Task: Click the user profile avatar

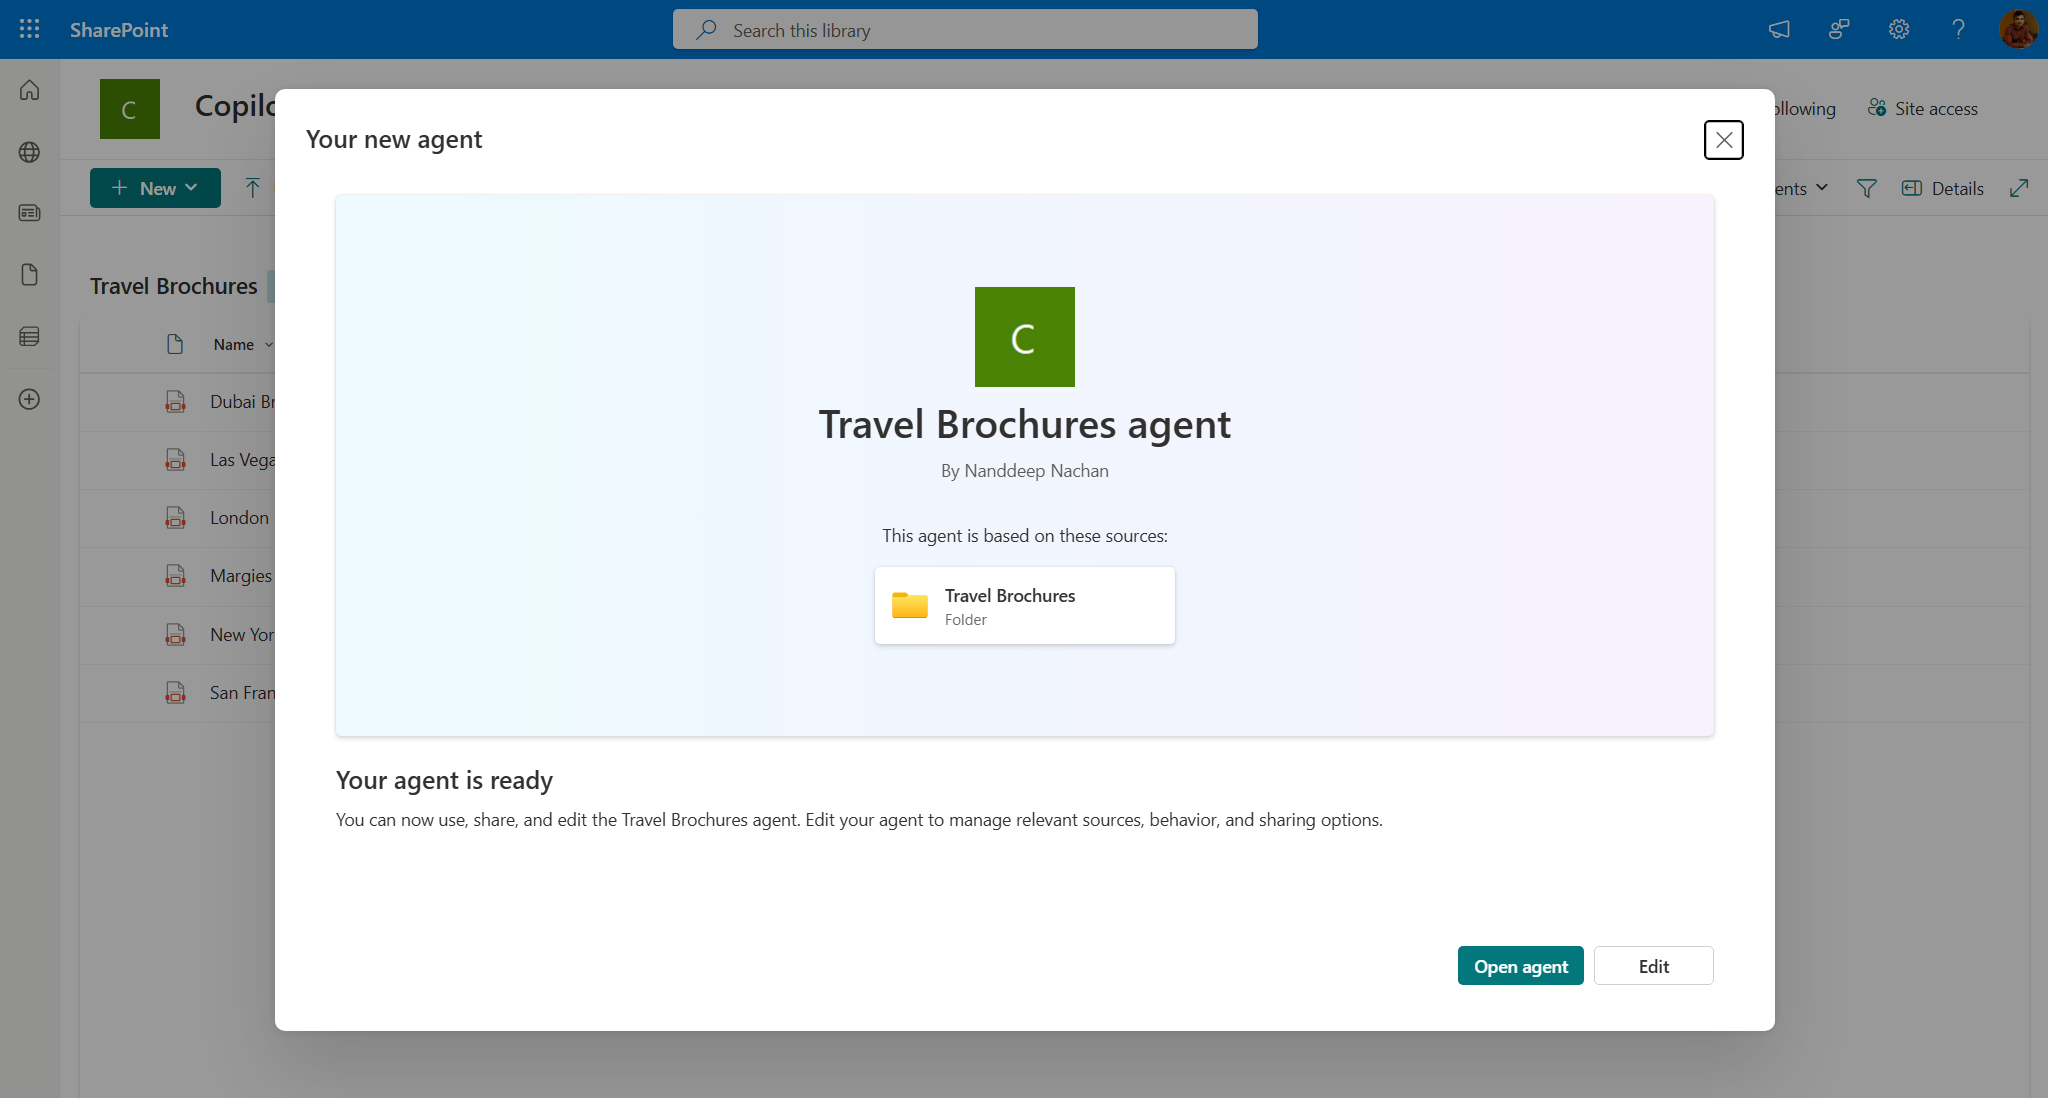Action: coord(2019,29)
